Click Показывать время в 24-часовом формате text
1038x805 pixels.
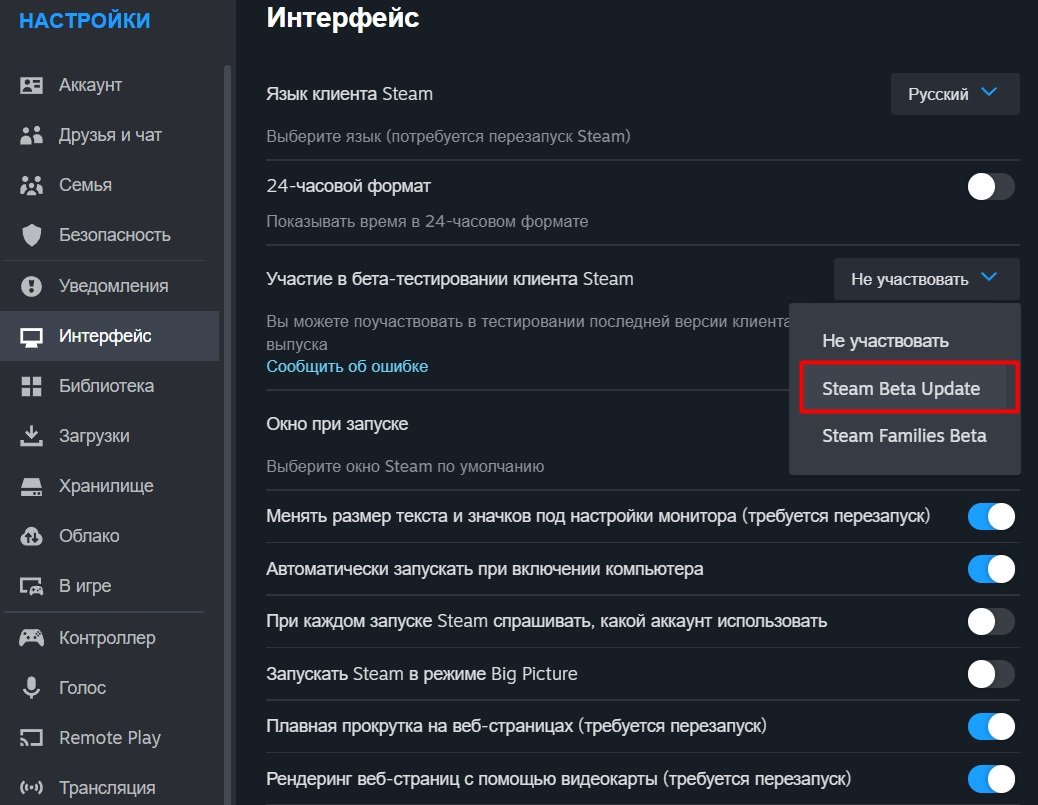[427, 221]
